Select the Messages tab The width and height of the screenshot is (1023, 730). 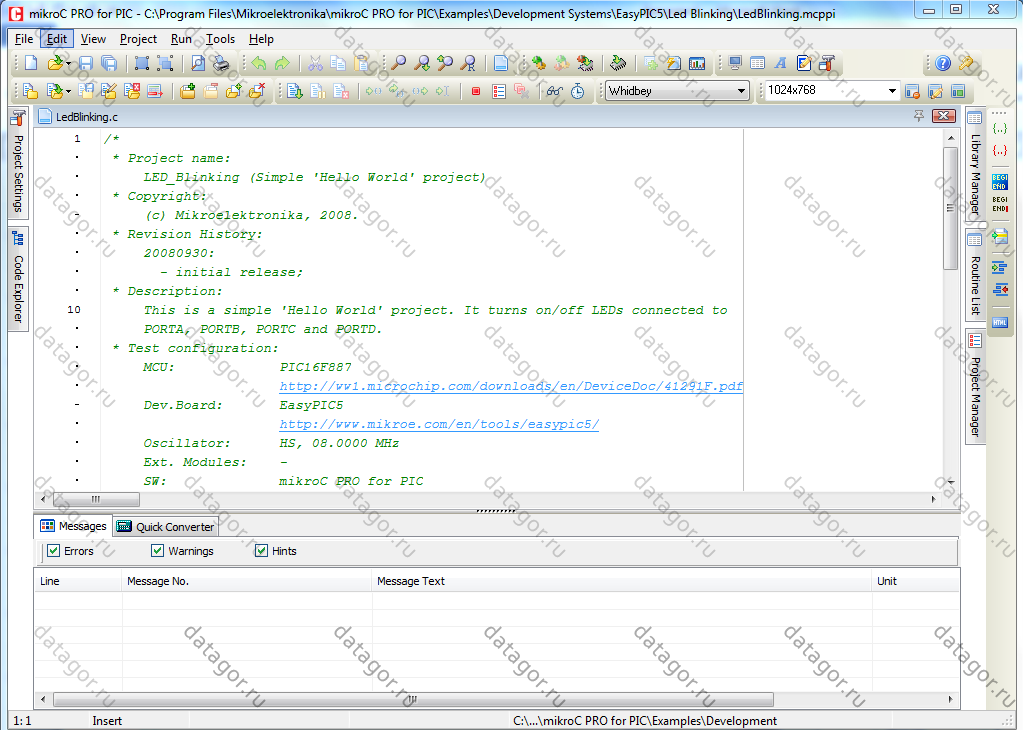73,526
